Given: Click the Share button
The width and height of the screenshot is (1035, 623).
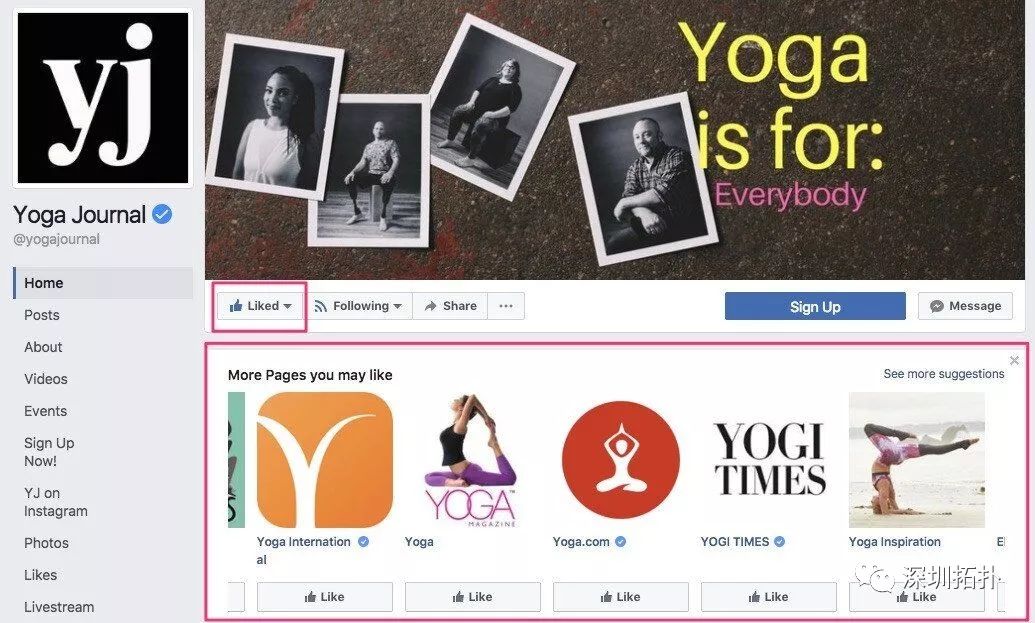Looking at the screenshot, I should [x=451, y=306].
